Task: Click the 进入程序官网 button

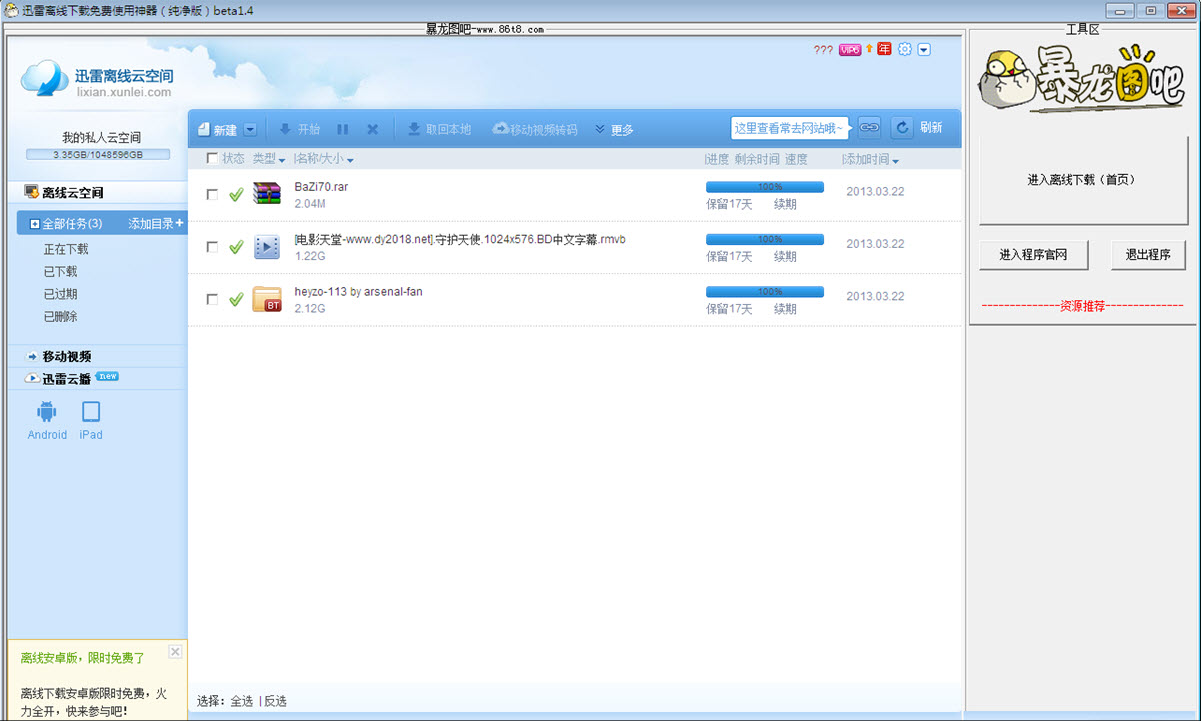Action: (x=1033, y=255)
